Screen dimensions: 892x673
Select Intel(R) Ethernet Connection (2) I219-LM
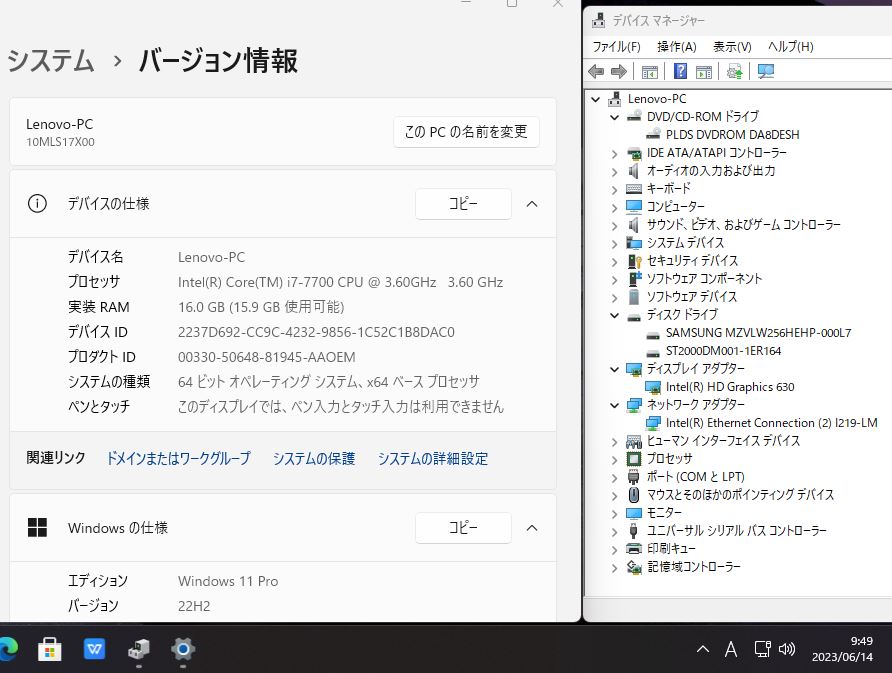771,423
